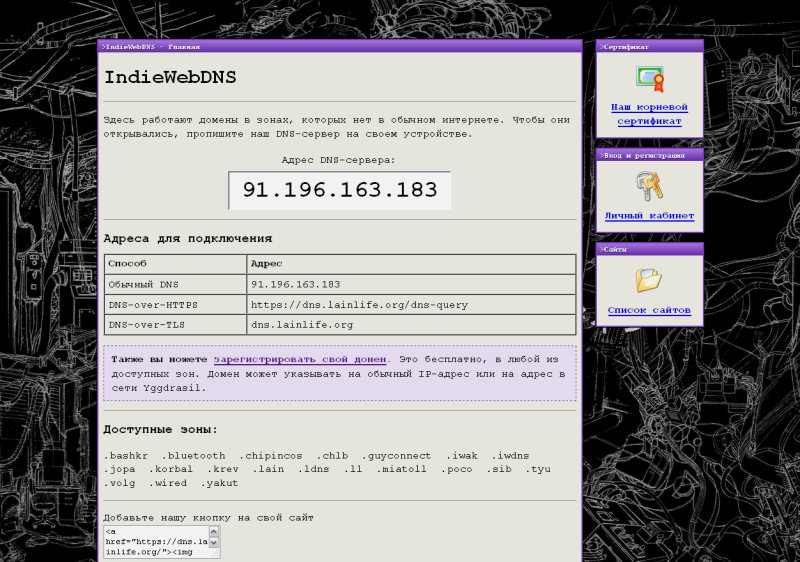Image resolution: width=800 pixels, height=562 pixels.
Task: Click the Адрес DNS-сервера label
Action: point(338,160)
